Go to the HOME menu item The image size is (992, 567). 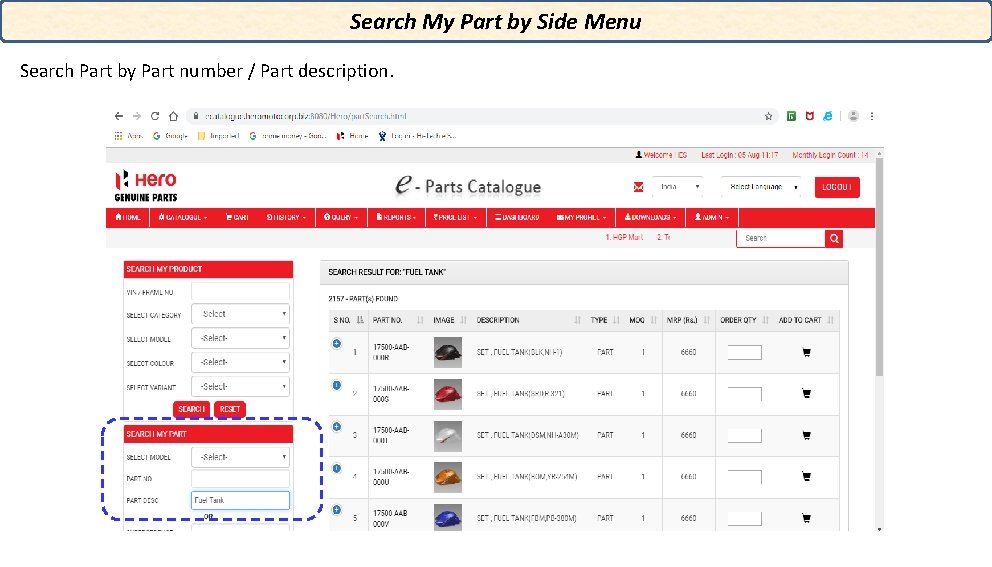128,217
